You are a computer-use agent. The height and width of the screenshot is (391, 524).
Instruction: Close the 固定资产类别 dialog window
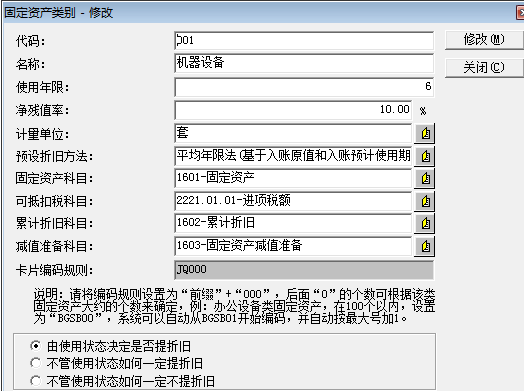(520, 13)
